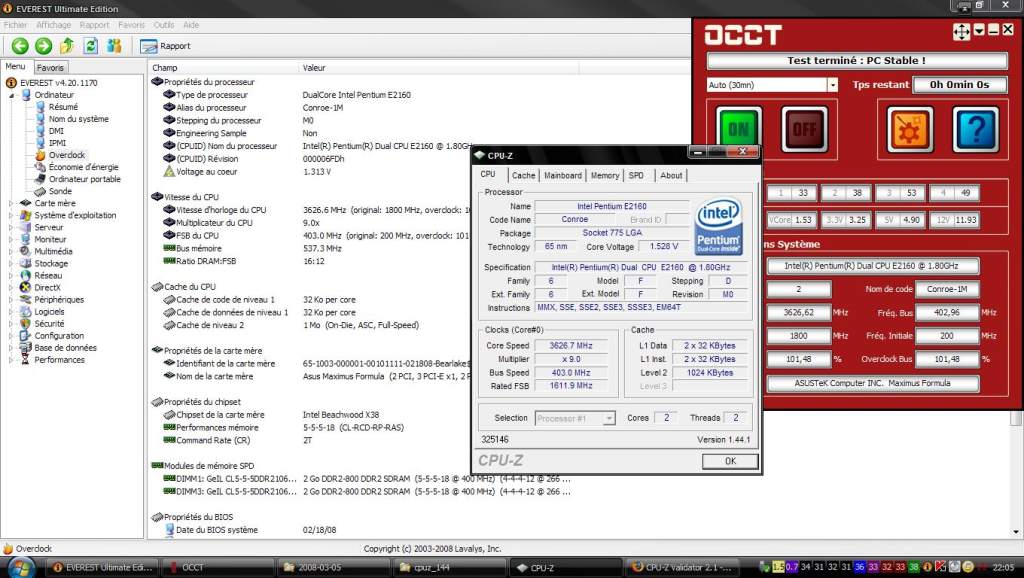
Task: Click the down-arrow icon in OCCT title bar
Action: pyautogui.click(x=979, y=30)
